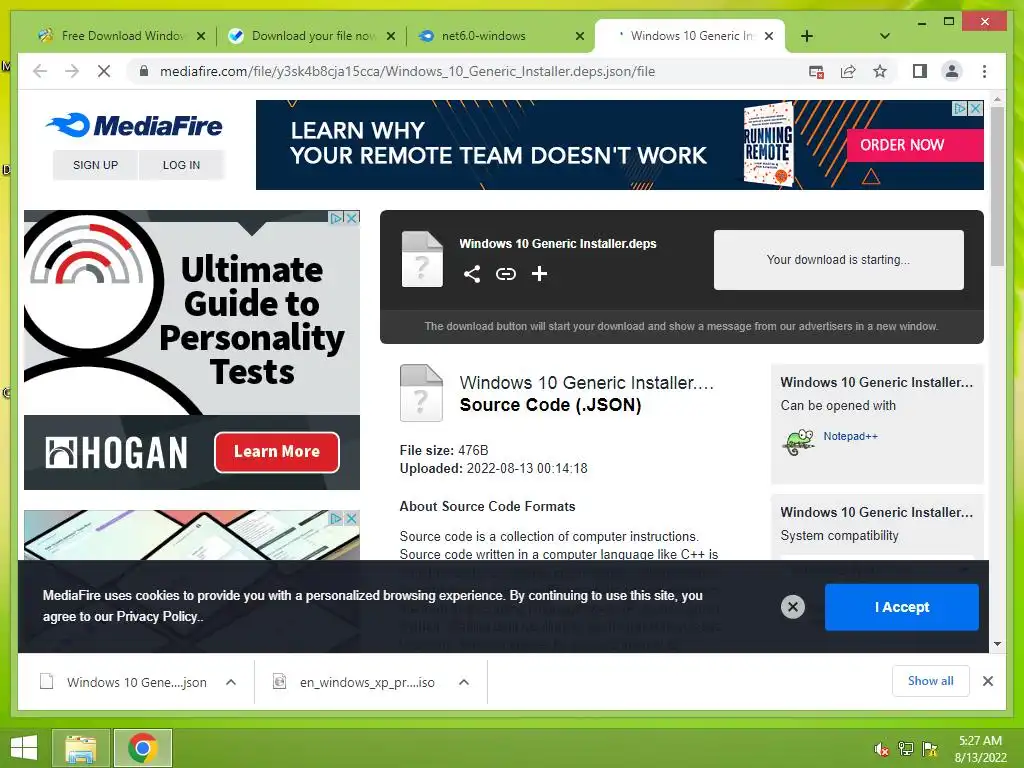Click Show all downloads
The width and height of the screenshot is (1024, 768).
931,681
